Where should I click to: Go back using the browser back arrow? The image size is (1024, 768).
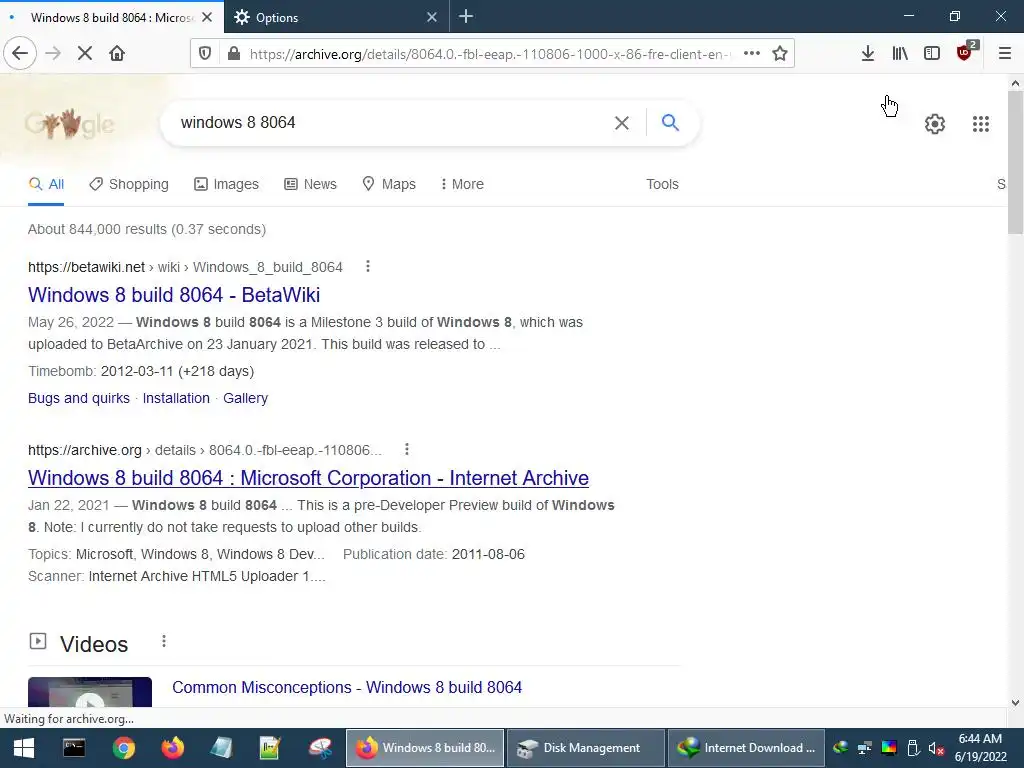(x=20, y=54)
